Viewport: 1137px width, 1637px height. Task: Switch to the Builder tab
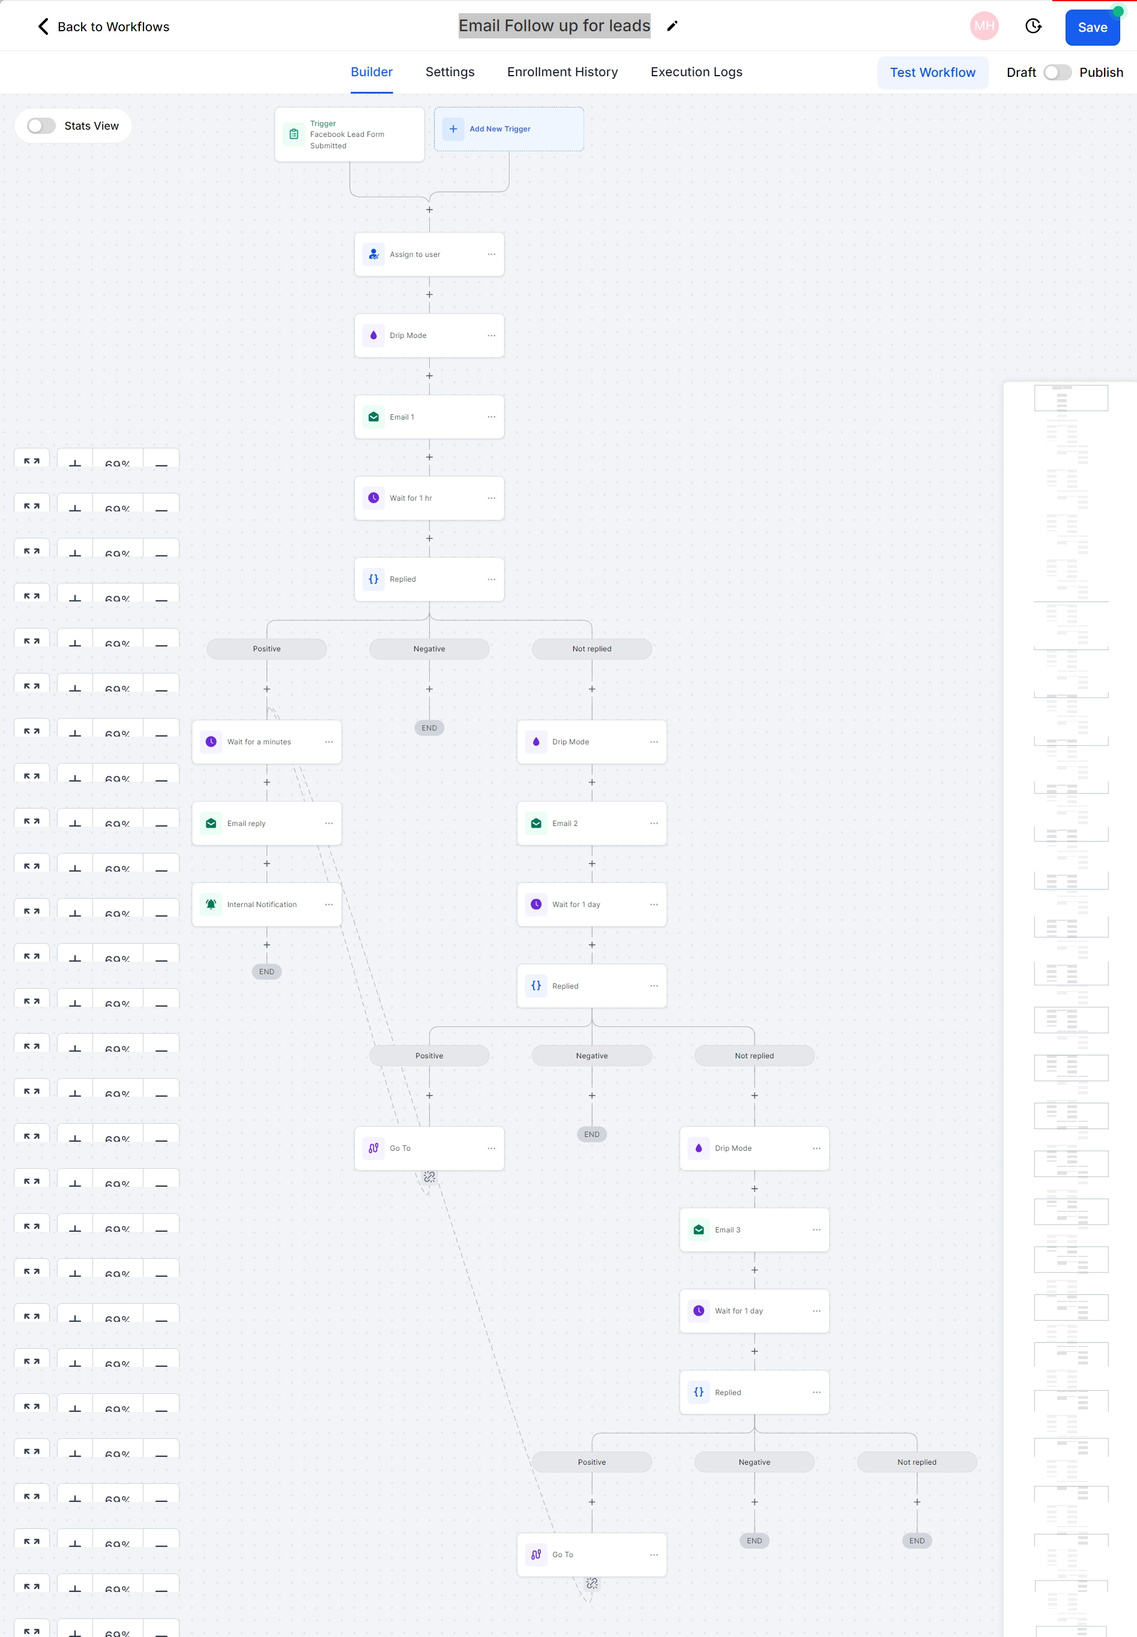point(372,72)
